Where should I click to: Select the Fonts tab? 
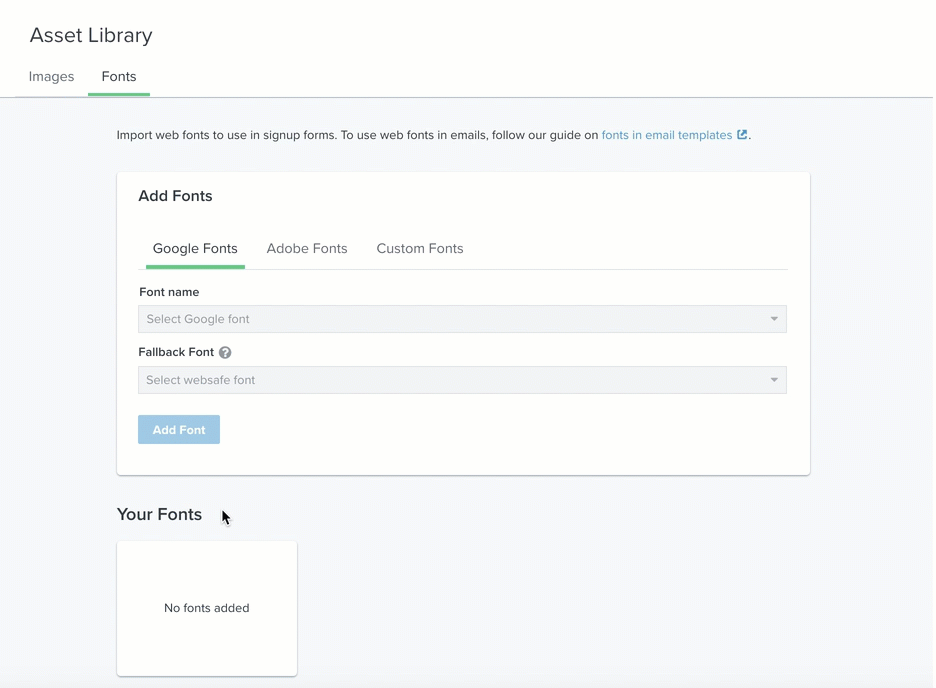coord(119,77)
